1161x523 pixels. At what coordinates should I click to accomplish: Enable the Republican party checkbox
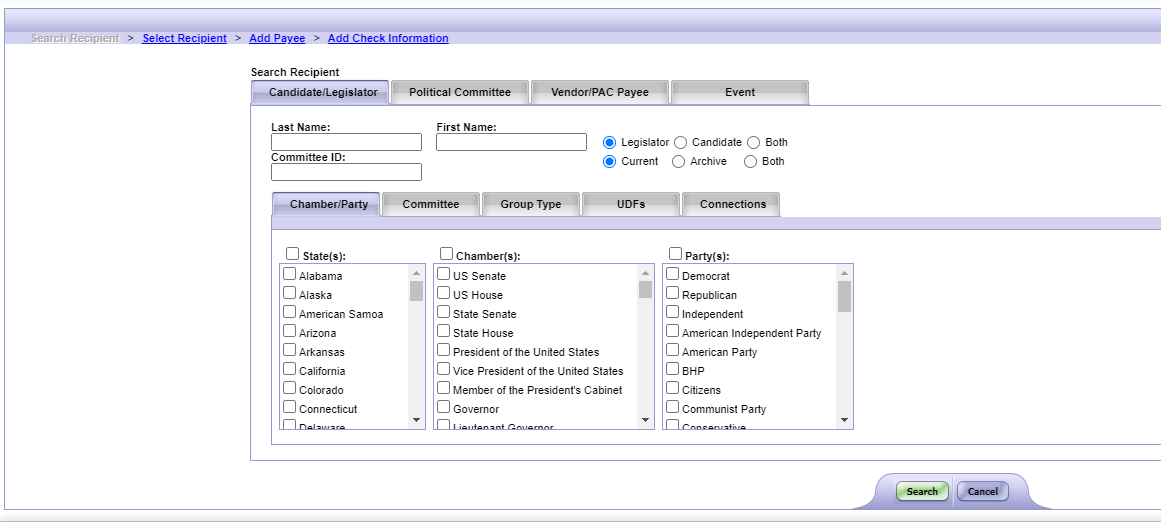coord(673,294)
